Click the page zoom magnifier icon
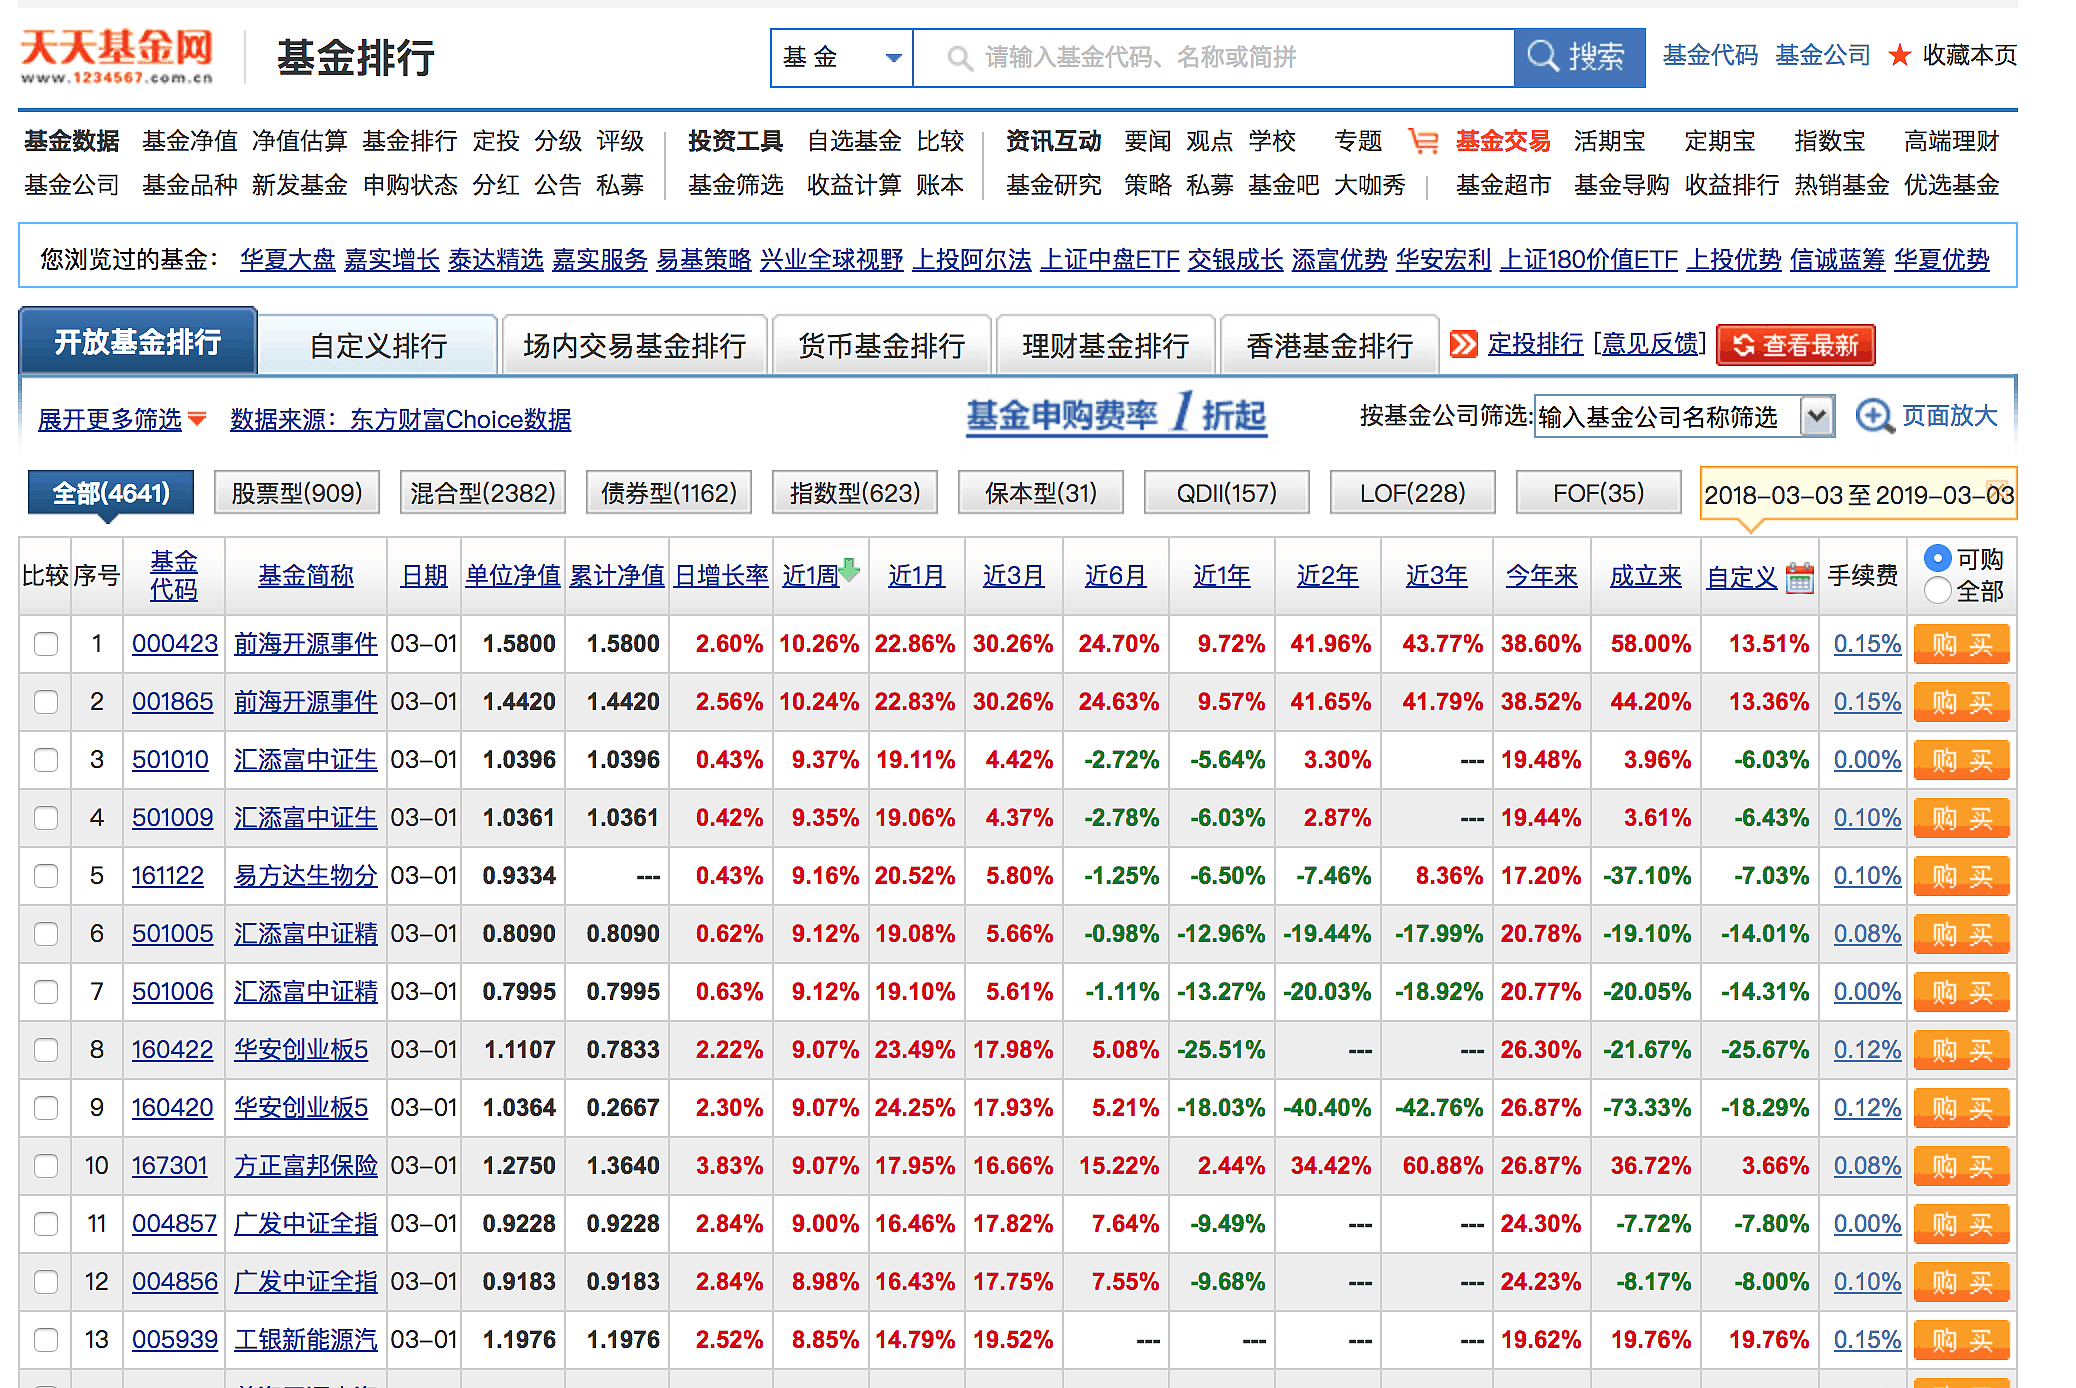This screenshot has height=1388, width=2076. pyautogui.click(x=1874, y=416)
